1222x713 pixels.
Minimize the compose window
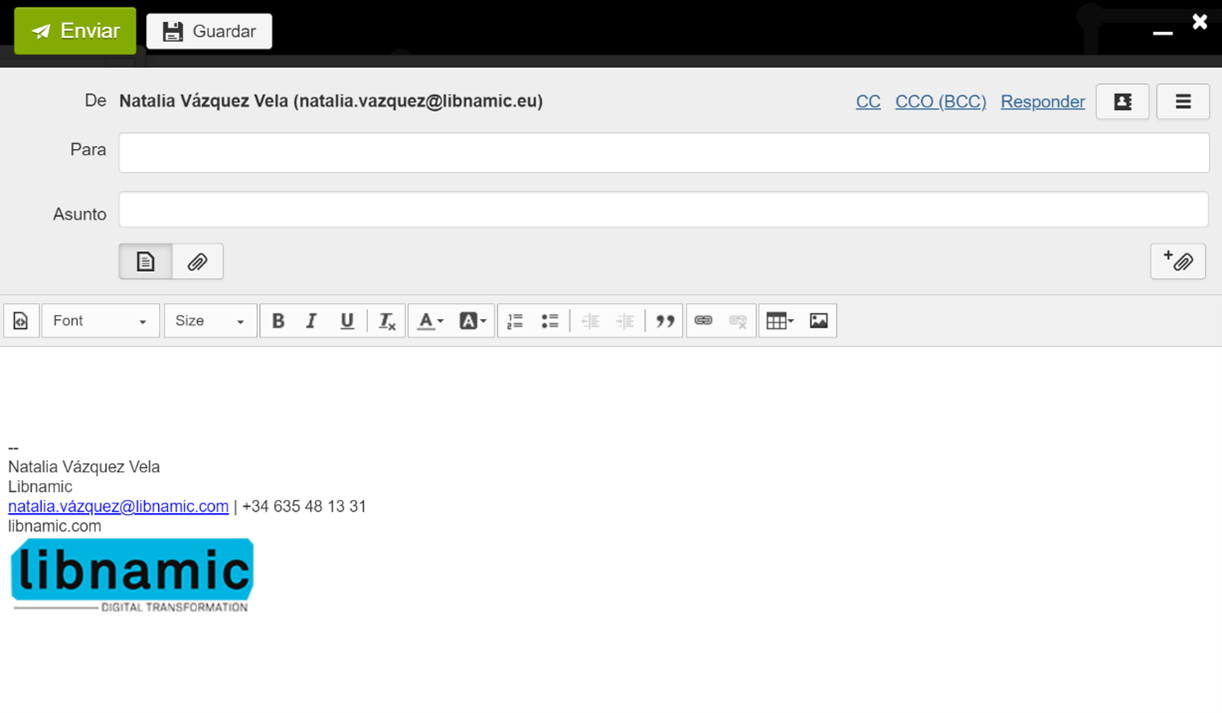(x=1162, y=33)
